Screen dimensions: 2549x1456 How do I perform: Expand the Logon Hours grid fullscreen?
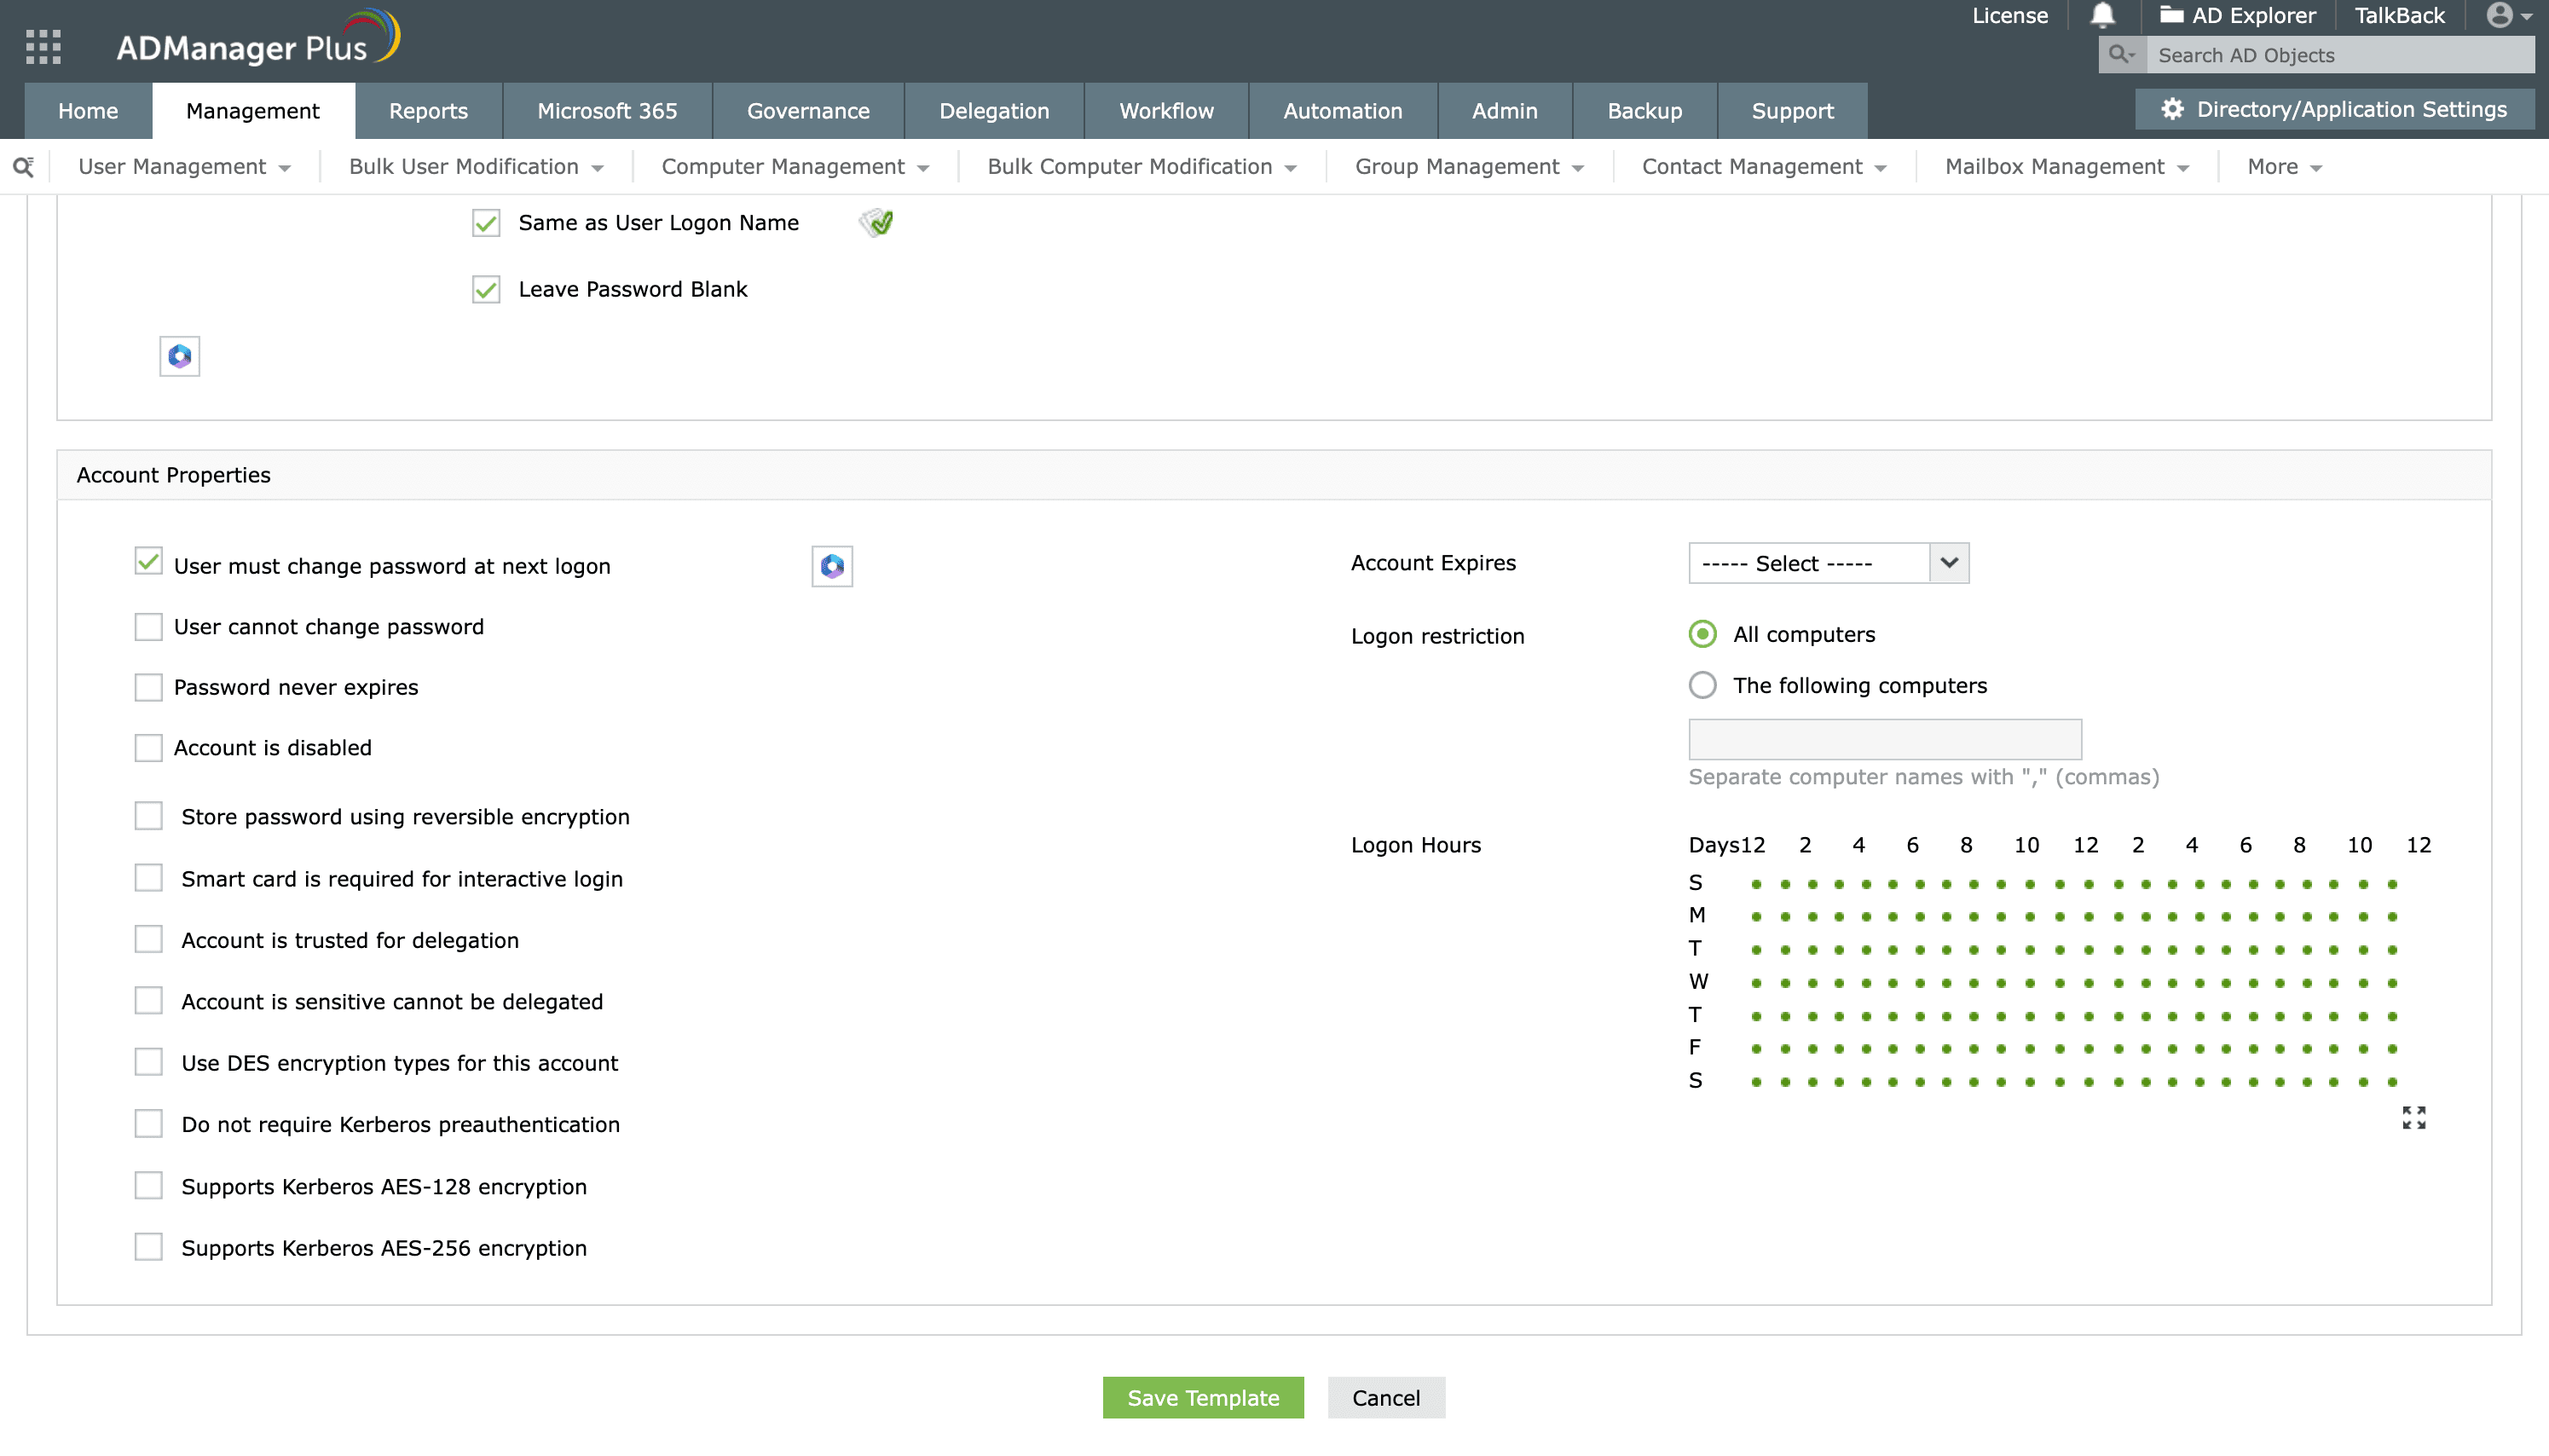click(x=2413, y=1117)
